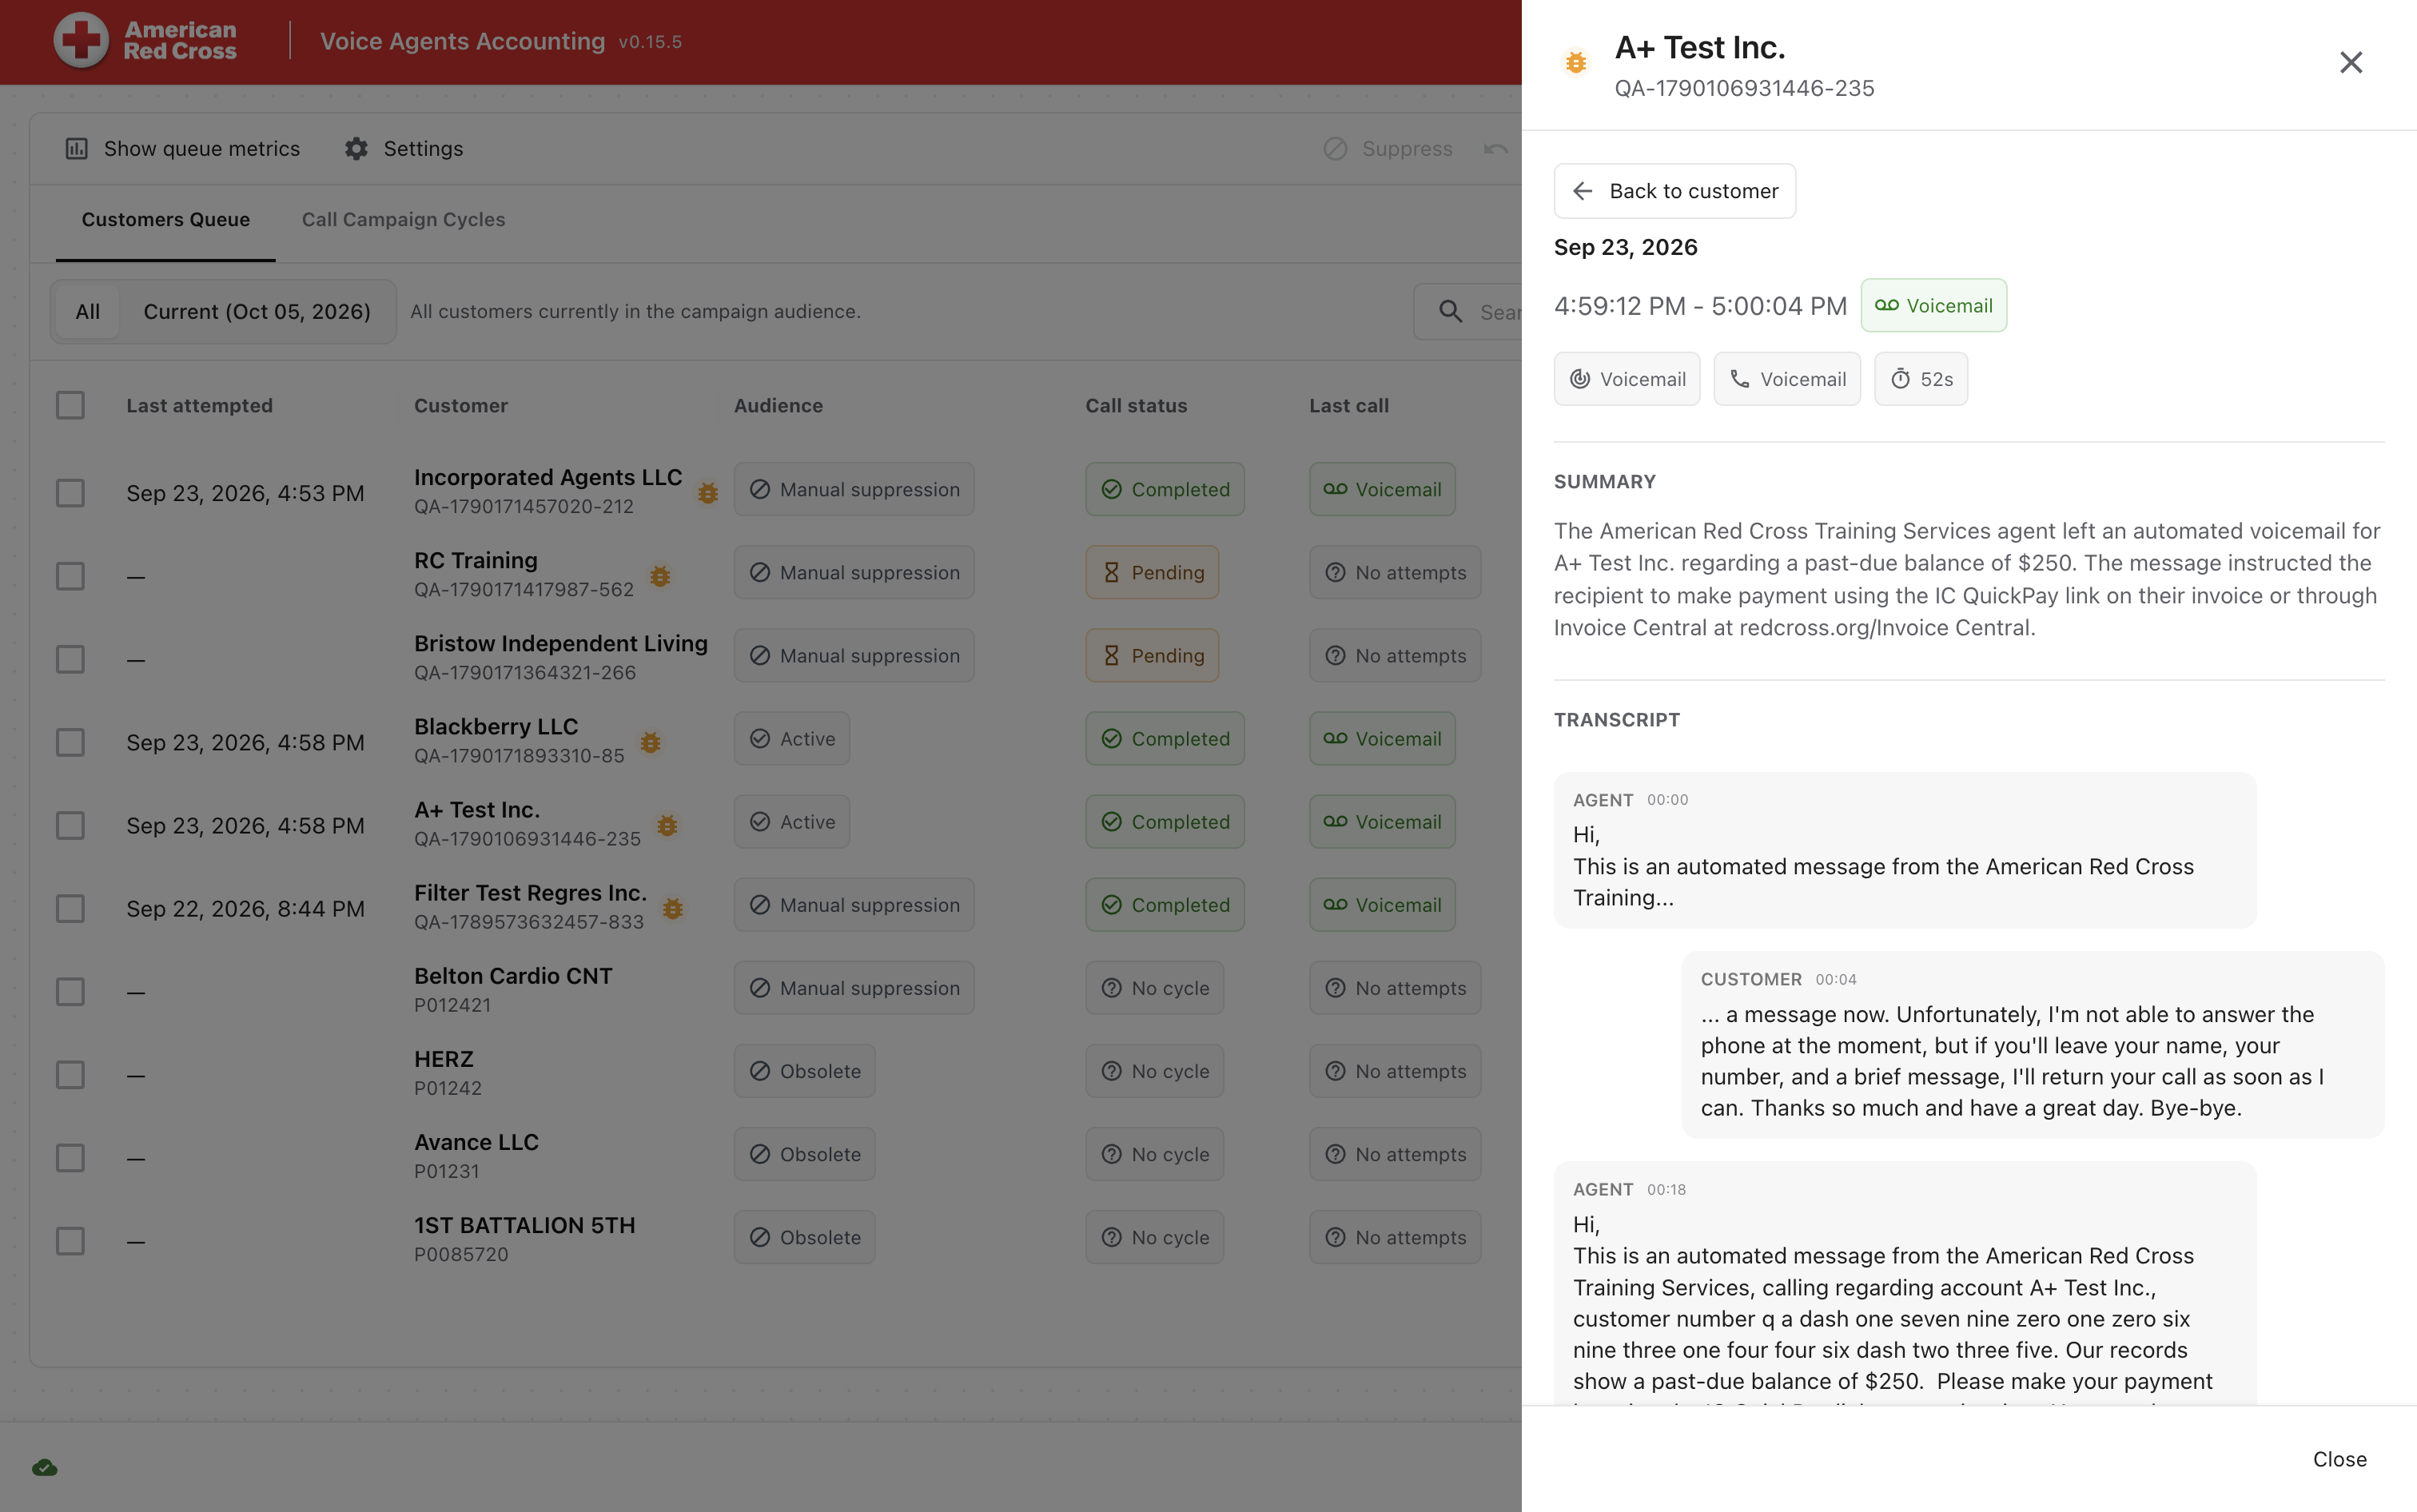Click the bug icon beside A+ Test Inc. header
This screenshot has width=2417, height=1512.
(x=1576, y=63)
